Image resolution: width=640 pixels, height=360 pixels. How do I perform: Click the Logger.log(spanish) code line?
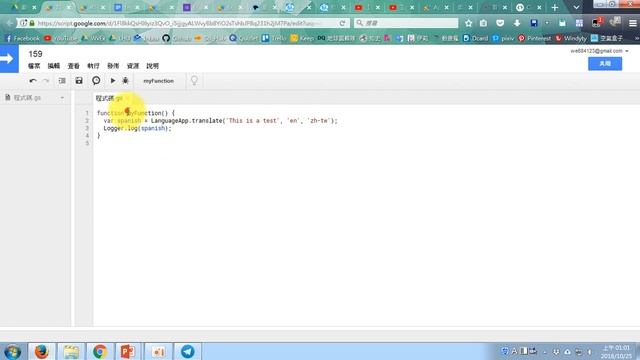click(137, 128)
